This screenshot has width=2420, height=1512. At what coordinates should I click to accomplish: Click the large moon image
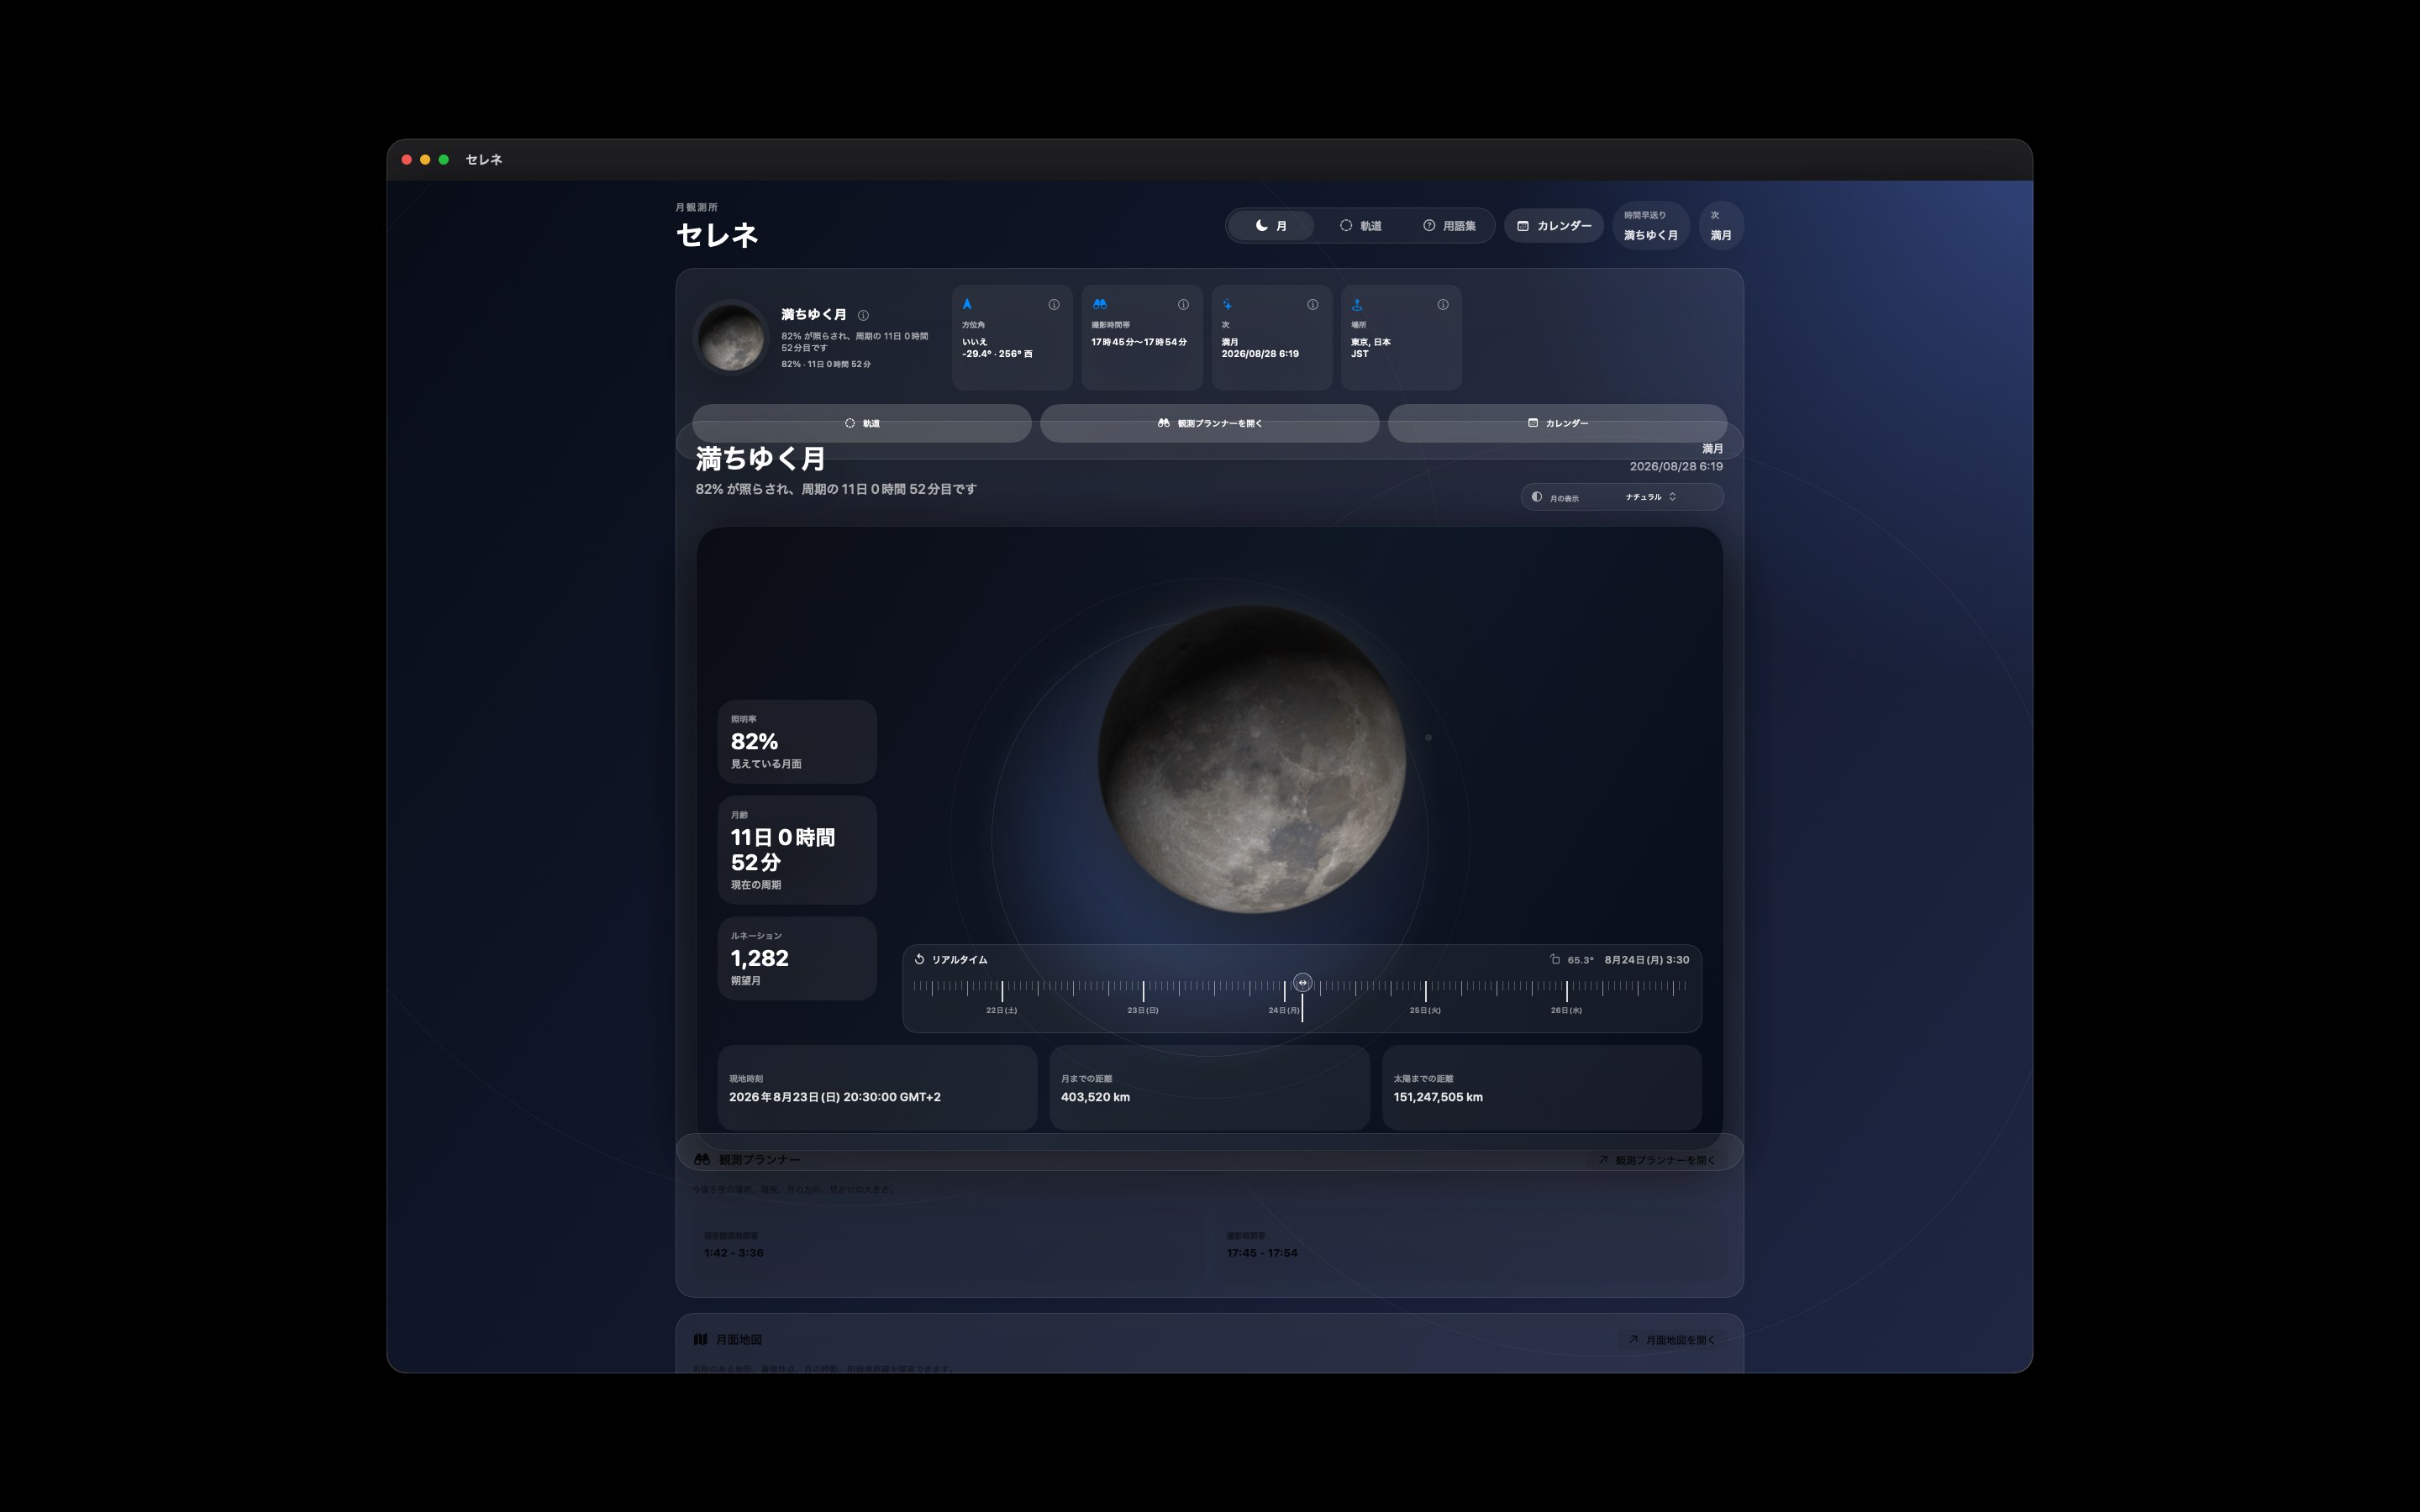point(1251,759)
